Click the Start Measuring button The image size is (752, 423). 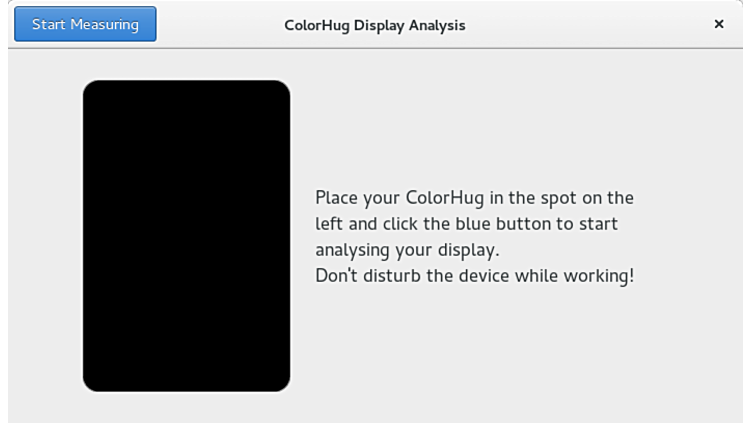(x=85, y=24)
